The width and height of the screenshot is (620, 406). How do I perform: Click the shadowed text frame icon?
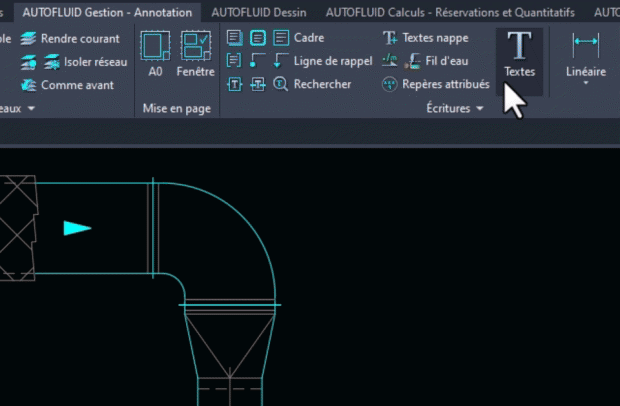coord(235,38)
